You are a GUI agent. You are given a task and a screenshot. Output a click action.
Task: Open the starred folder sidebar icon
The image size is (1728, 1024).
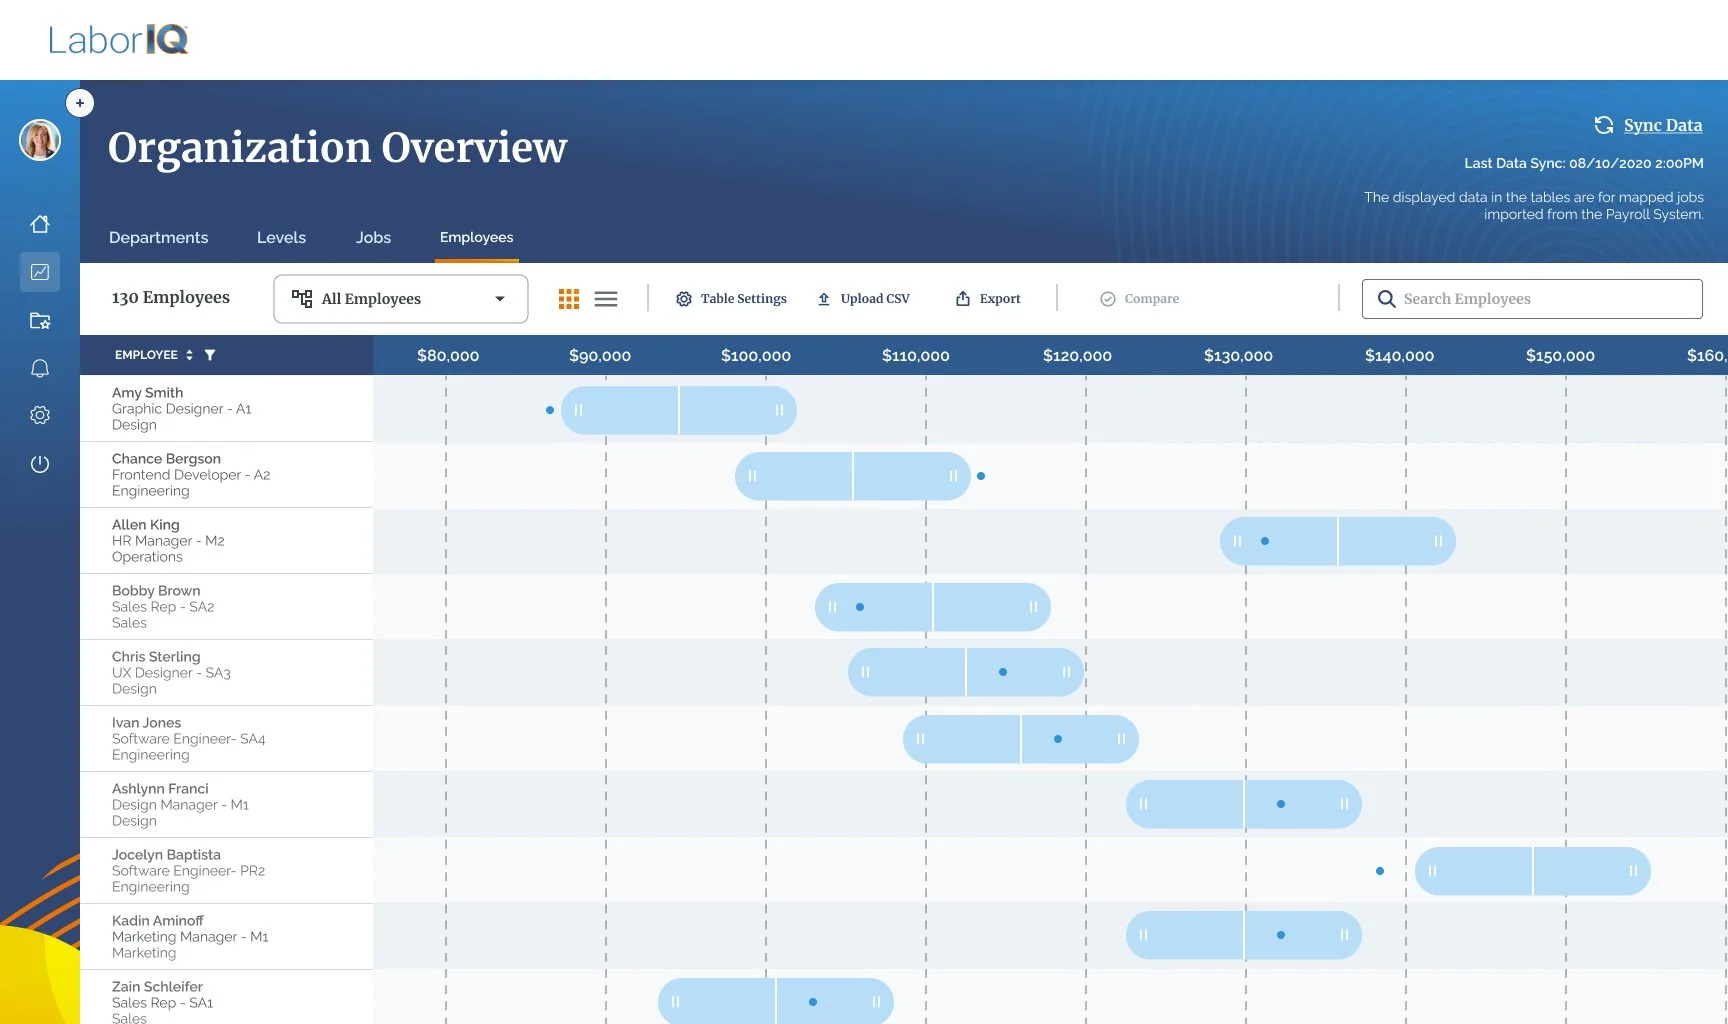click(x=40, y=321)
